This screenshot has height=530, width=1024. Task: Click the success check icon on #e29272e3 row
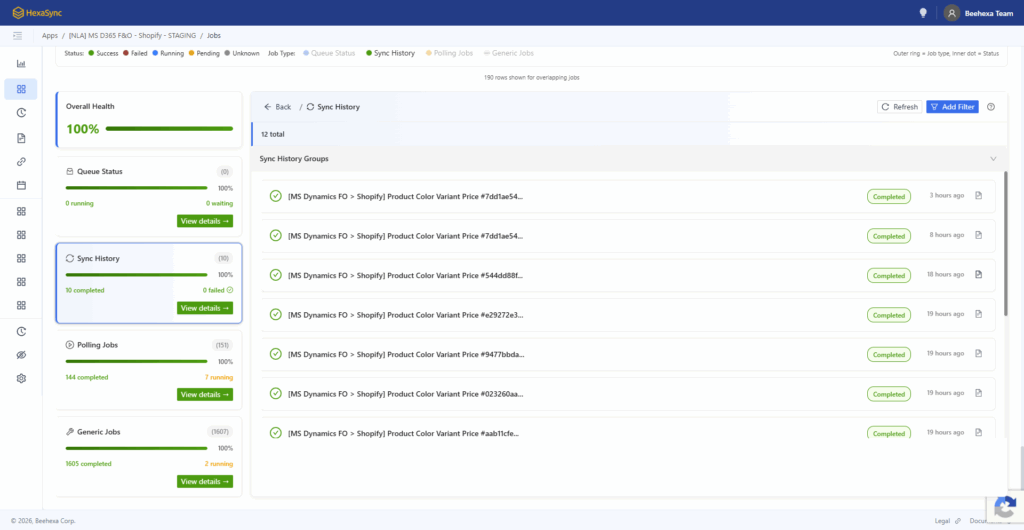coord(276,315)
